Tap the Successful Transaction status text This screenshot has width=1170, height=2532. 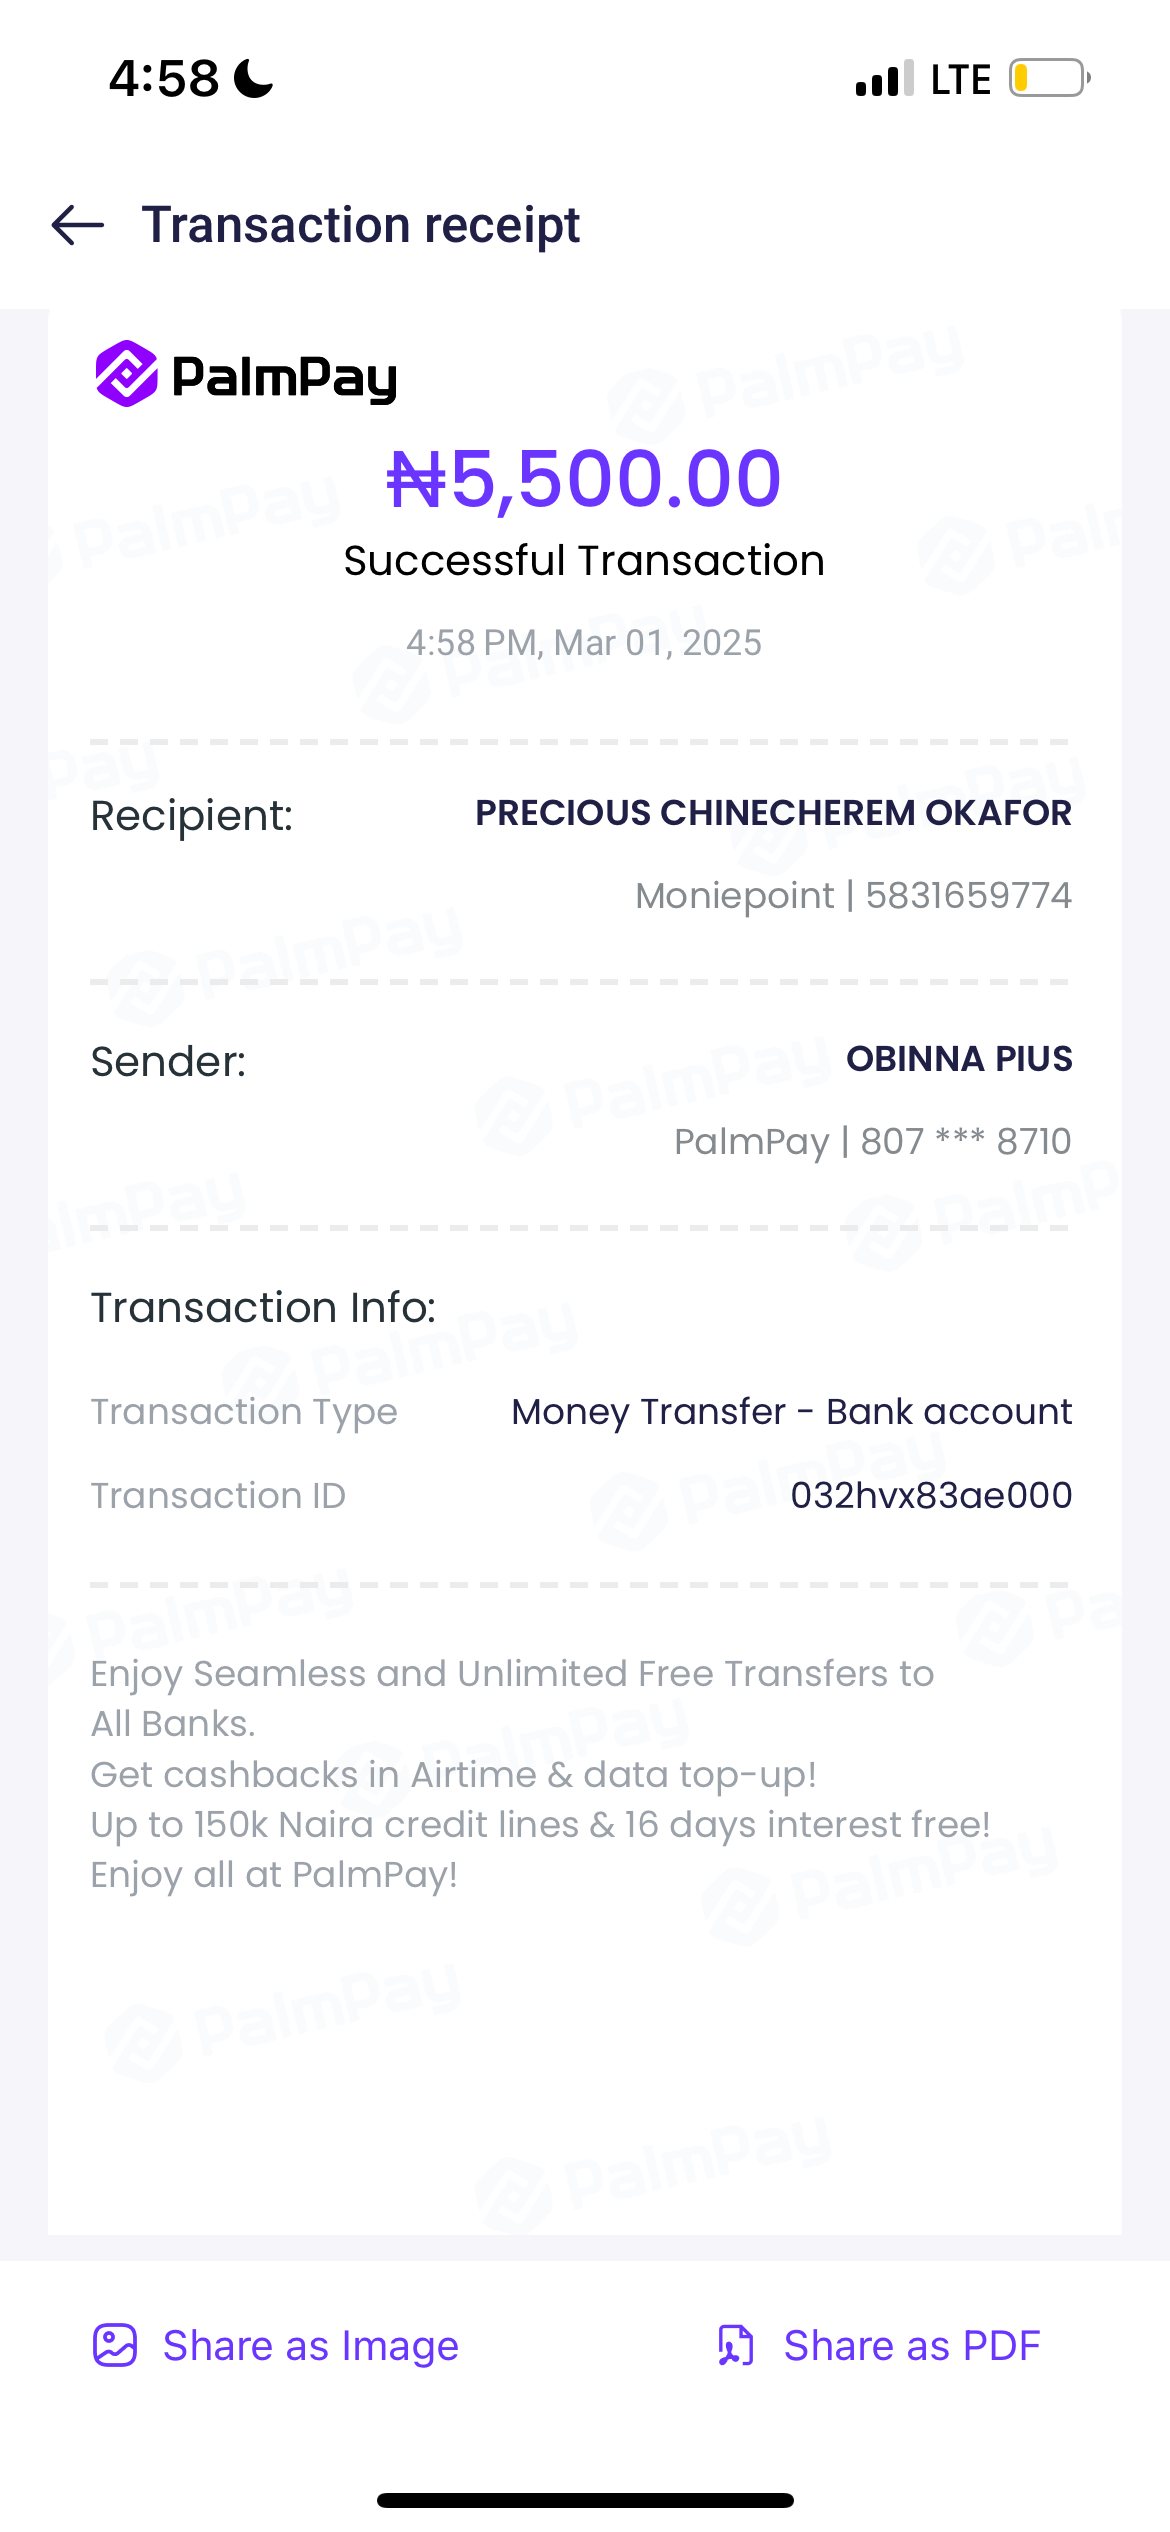coord(584,561)
